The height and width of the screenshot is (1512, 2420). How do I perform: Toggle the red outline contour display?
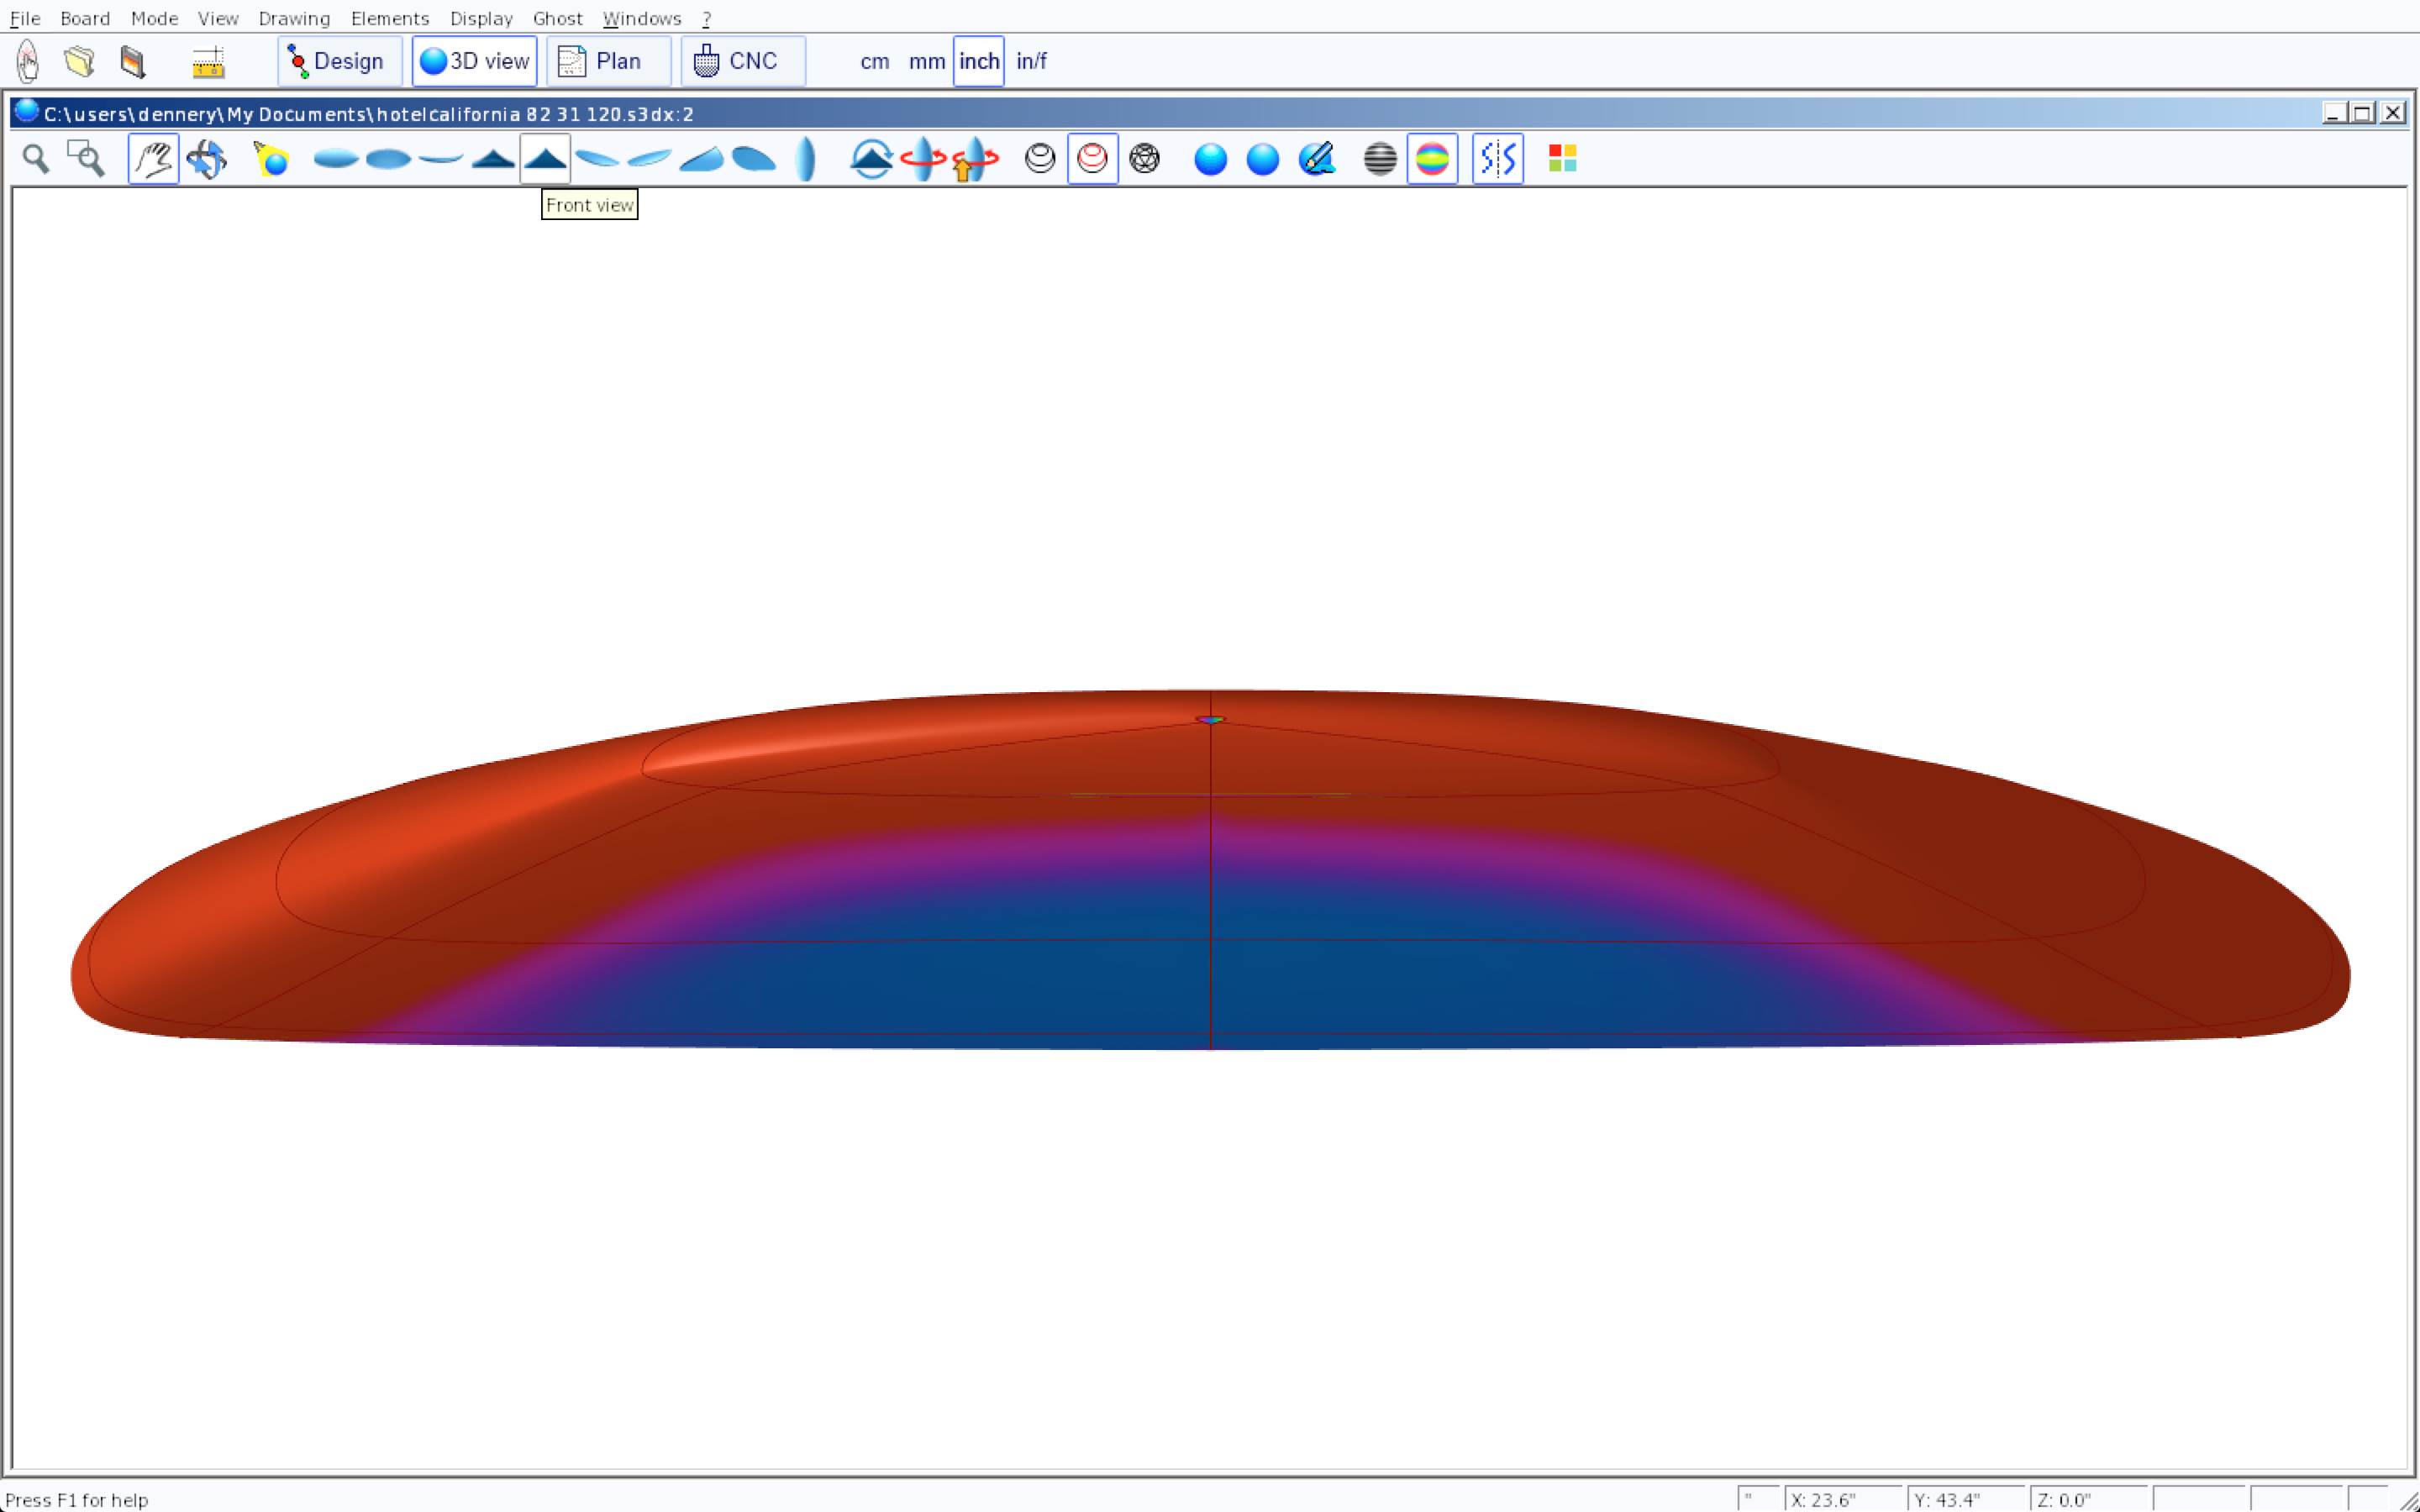point(1092,159)
